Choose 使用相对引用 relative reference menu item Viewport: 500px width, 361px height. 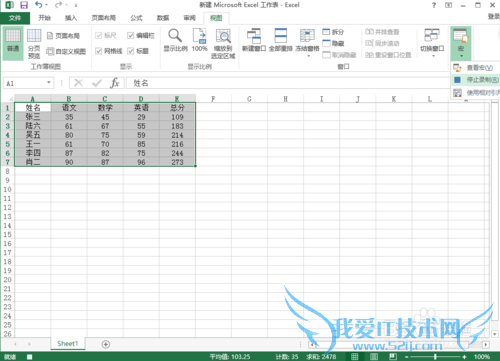click(475, 93)
